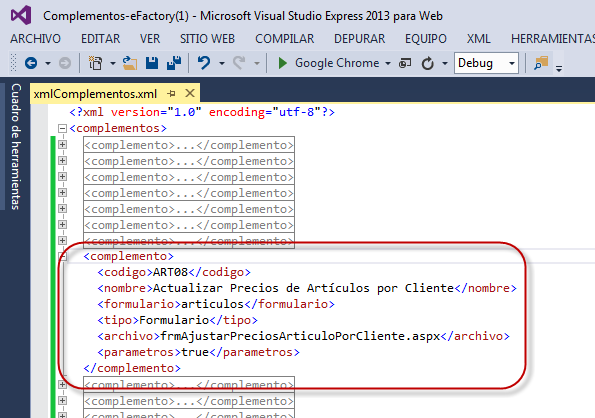Expand the first collapsed complemento node
This screenshot has width=595, height=418.
(62, 145)
